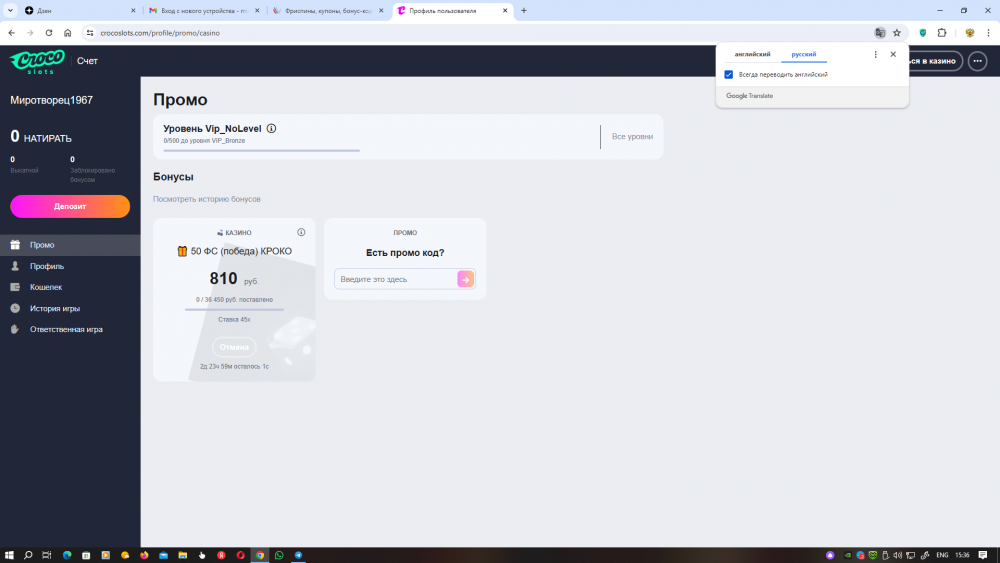This screenshot has width=1000, height=563.
Task: Open the three-dot menu in casino header
Action: (978, 61)
